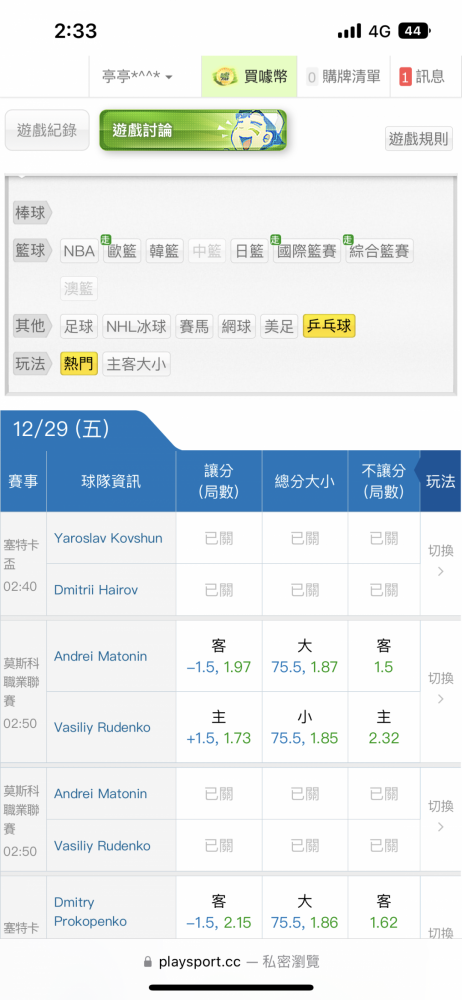
Task: Open the 訊息 messages with red badge
Action: coord(422,77)
